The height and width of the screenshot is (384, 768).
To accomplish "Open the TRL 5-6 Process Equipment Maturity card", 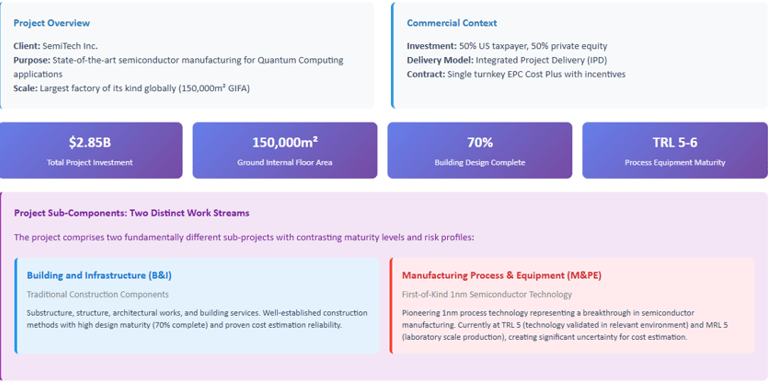I will tap(675, 150).
